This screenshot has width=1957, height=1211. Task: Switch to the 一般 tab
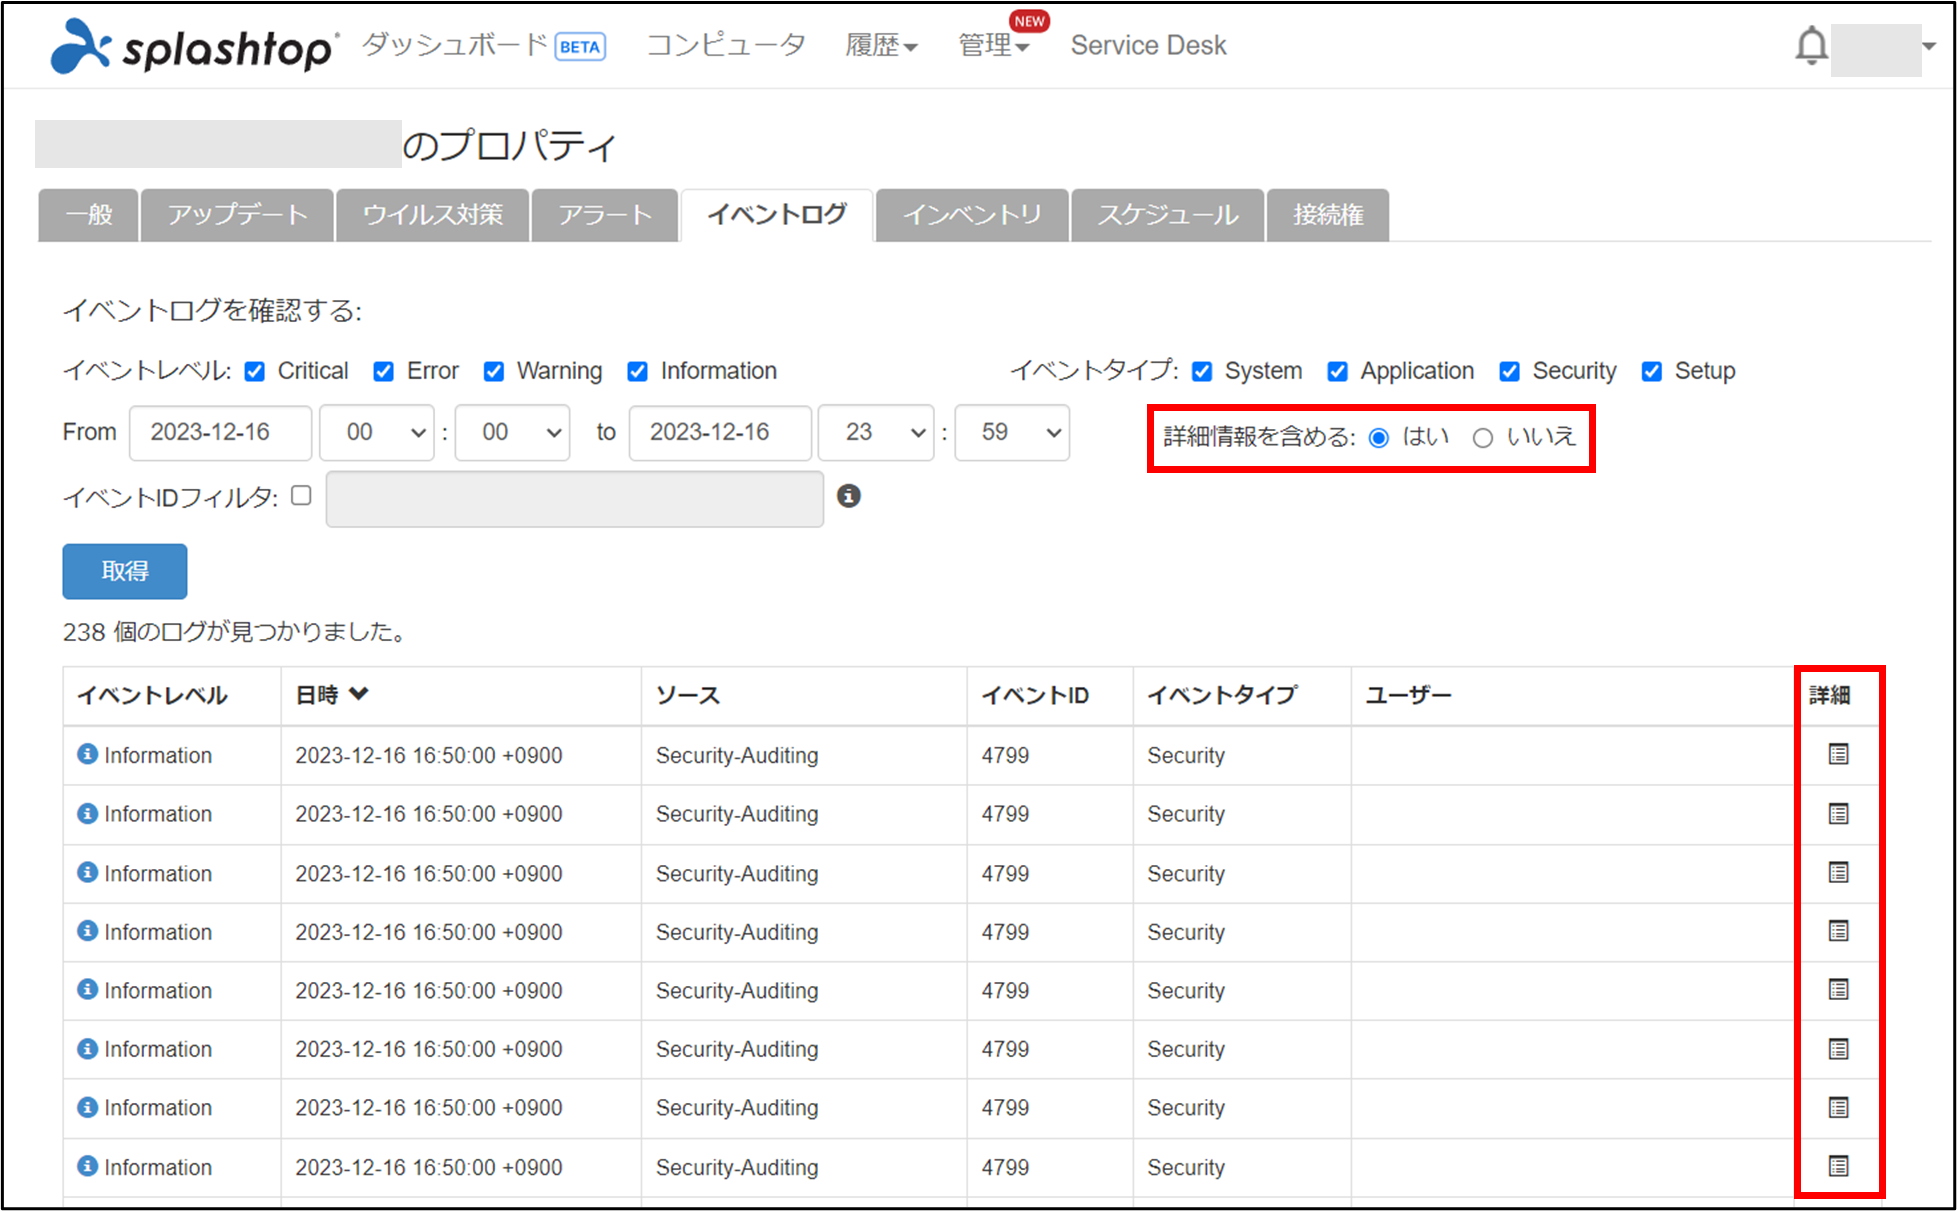coord(88,215)
